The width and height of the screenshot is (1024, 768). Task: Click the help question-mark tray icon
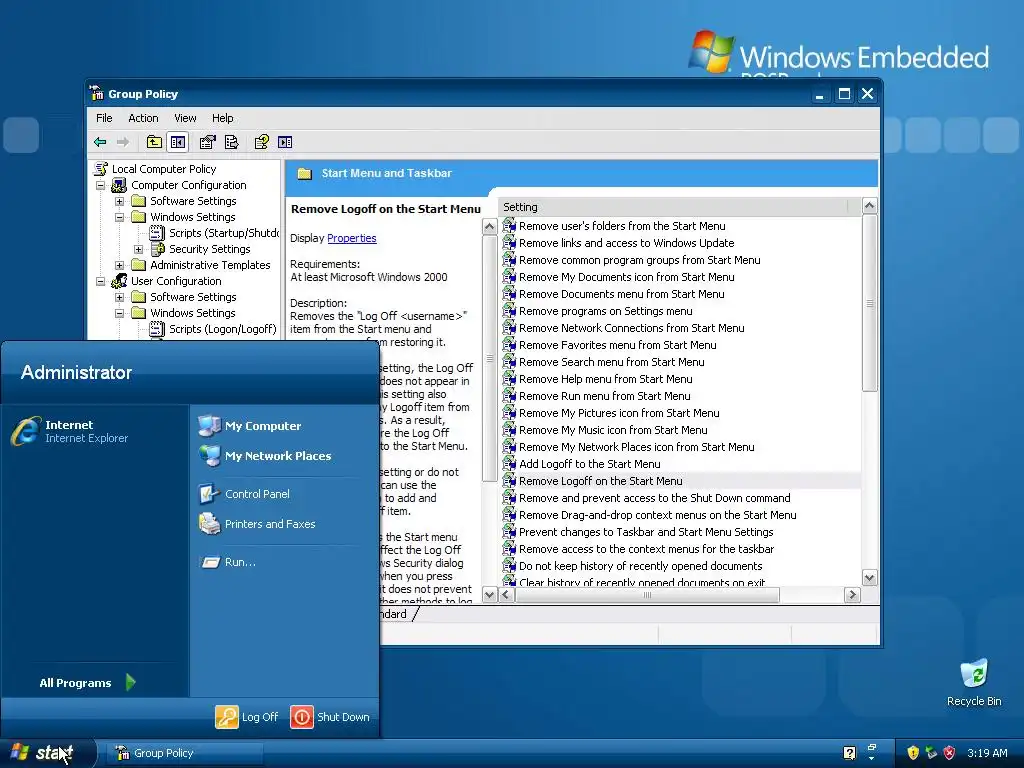[x=849, y=753]
